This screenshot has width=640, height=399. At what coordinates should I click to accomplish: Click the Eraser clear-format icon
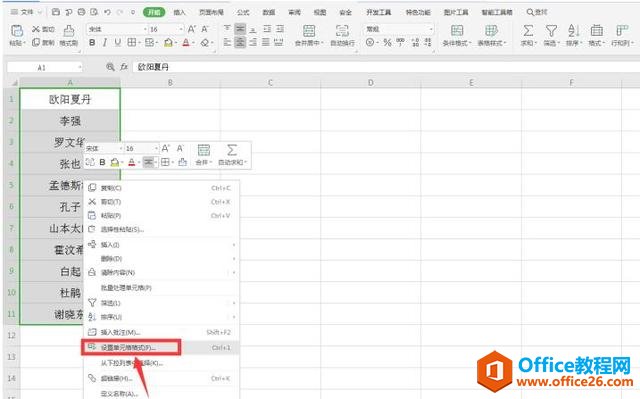click(x=205, y=42)
